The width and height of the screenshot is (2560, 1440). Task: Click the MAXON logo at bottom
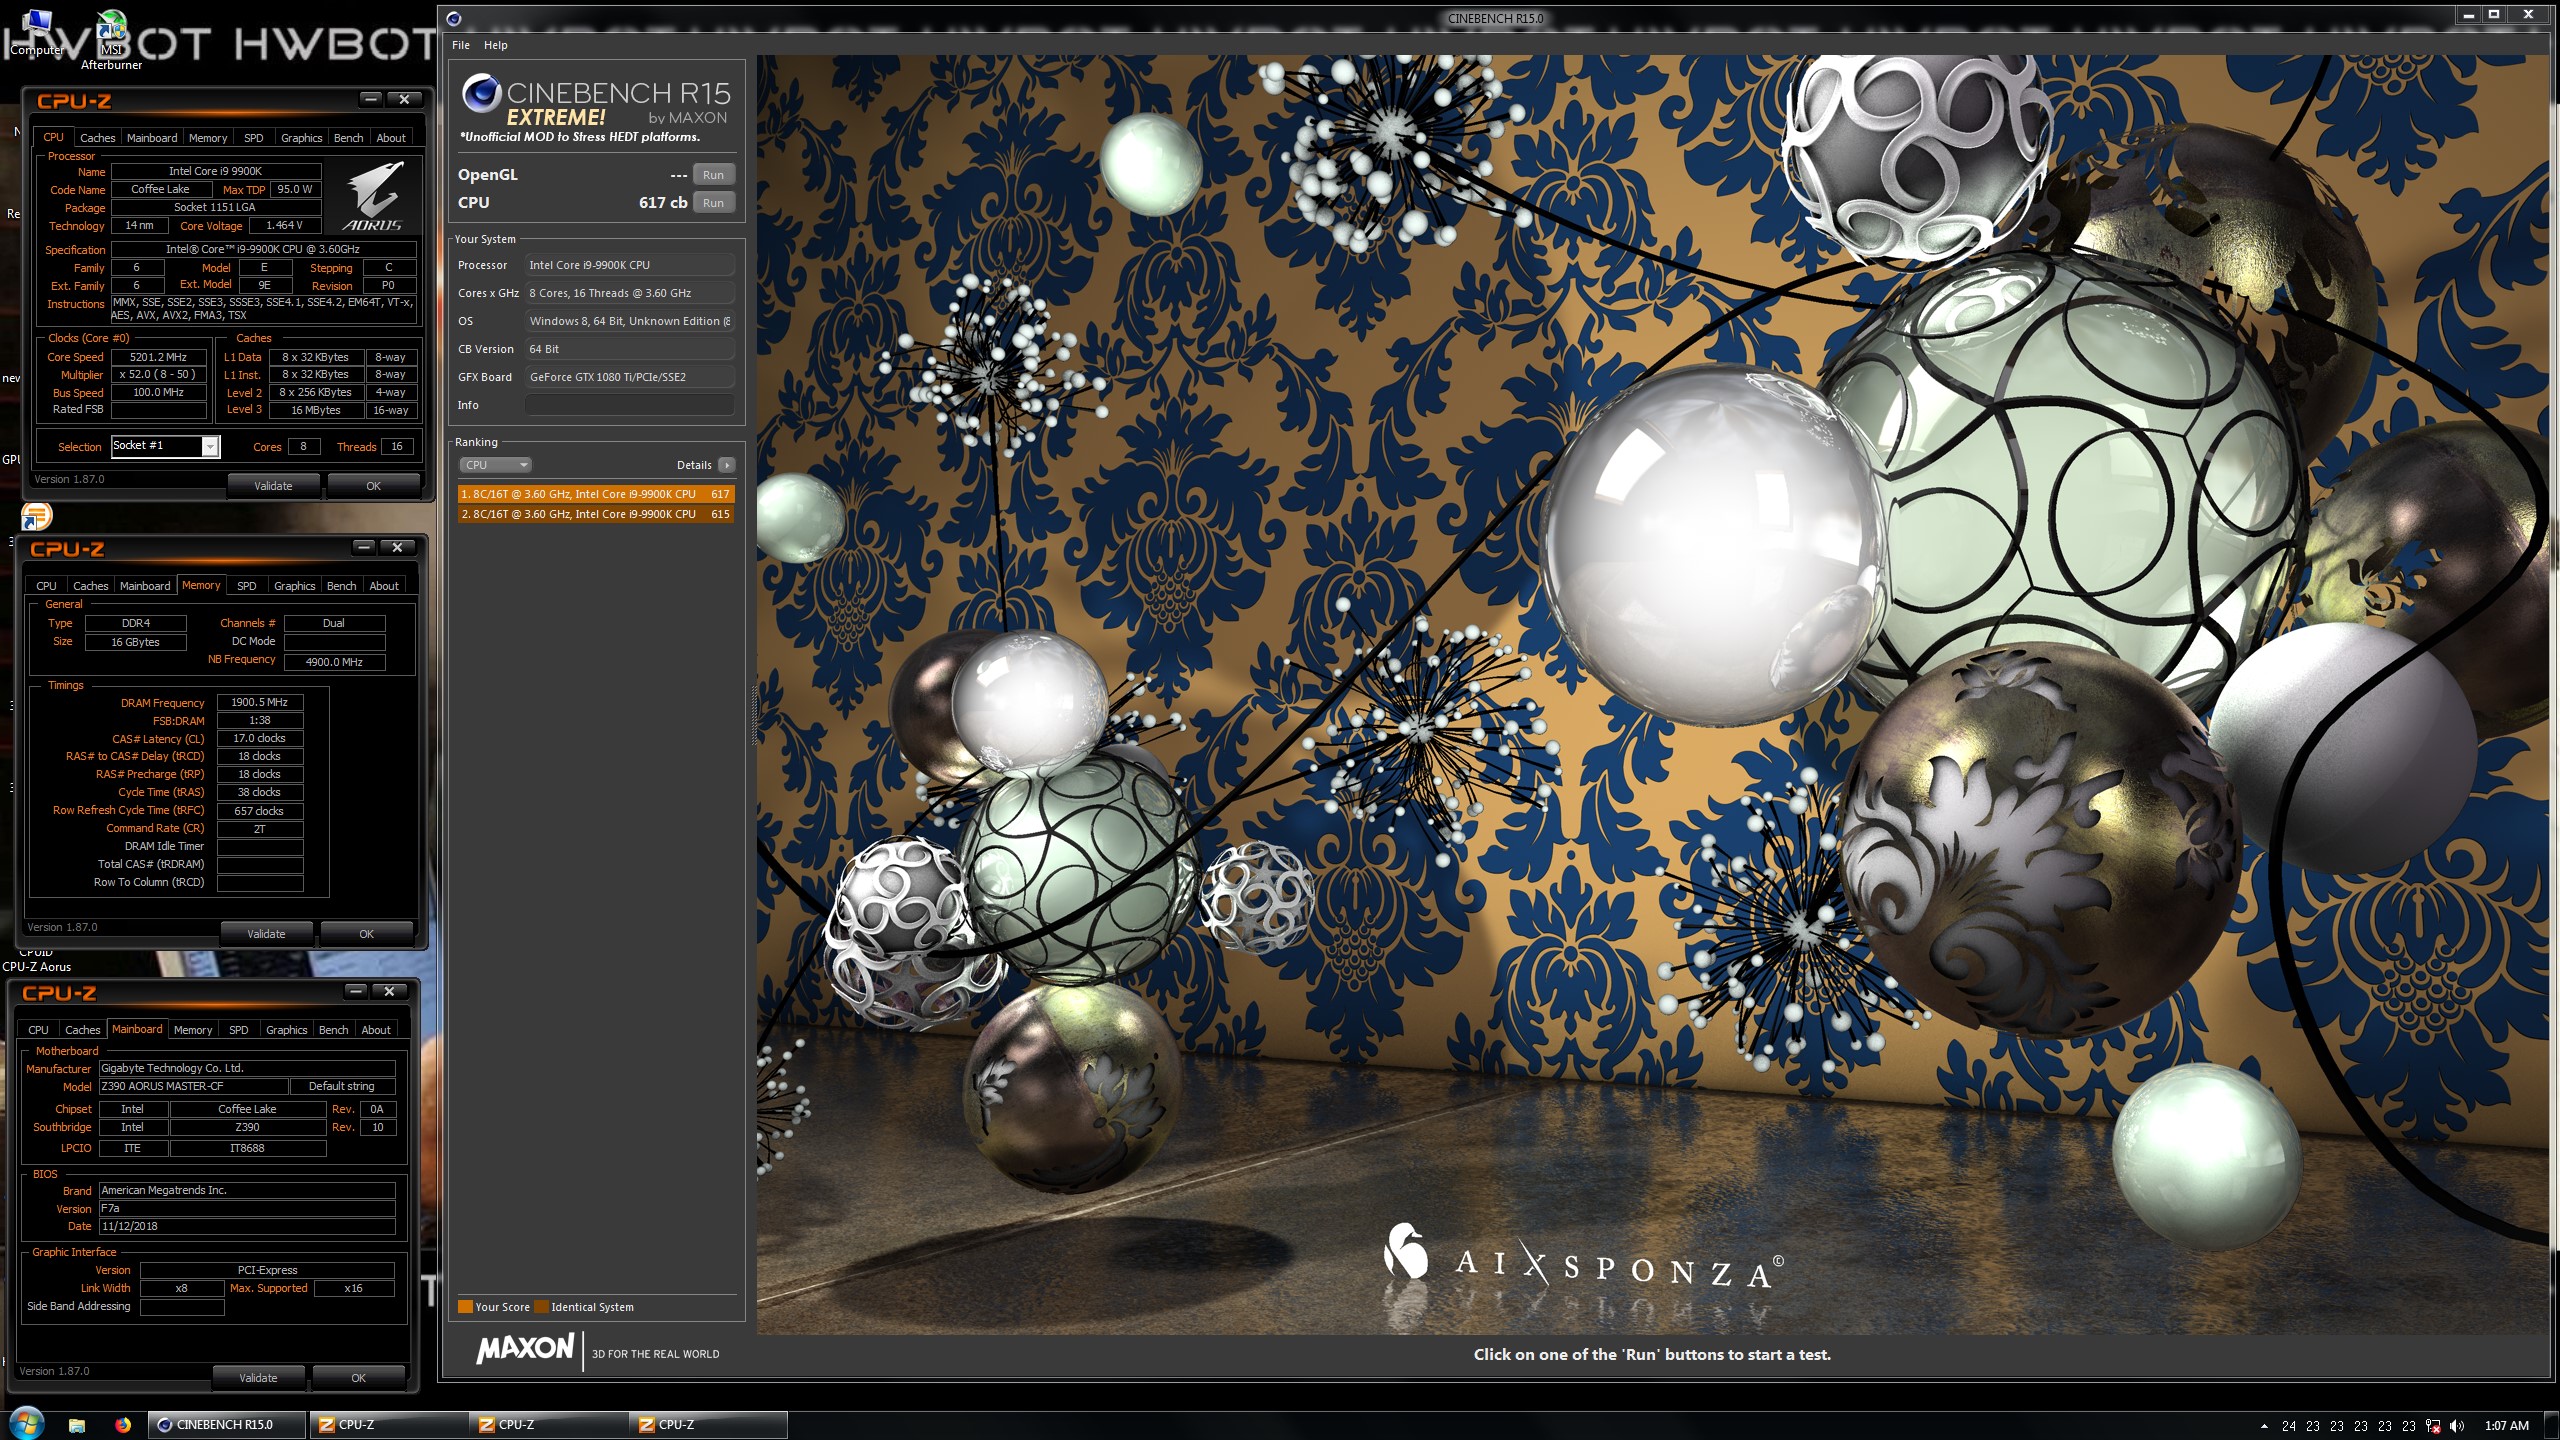click(x=525, y=1348)
